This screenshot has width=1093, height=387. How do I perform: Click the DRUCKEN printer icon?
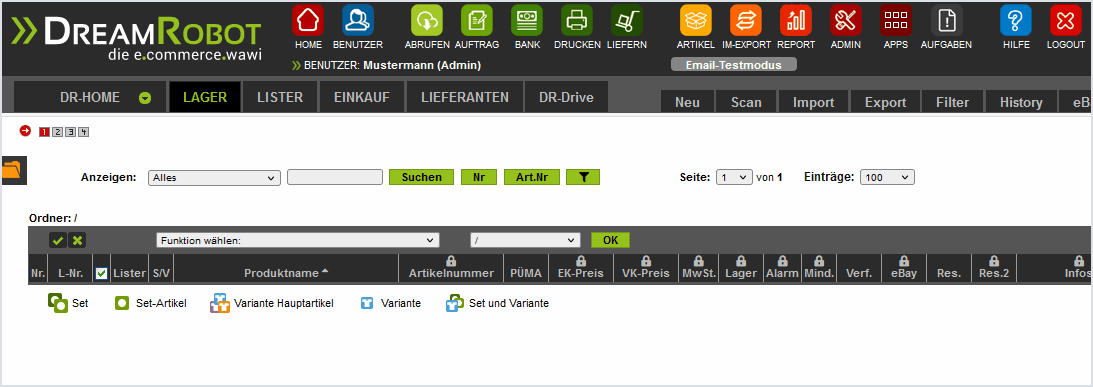pyautogui.click(x=577, y=21)
